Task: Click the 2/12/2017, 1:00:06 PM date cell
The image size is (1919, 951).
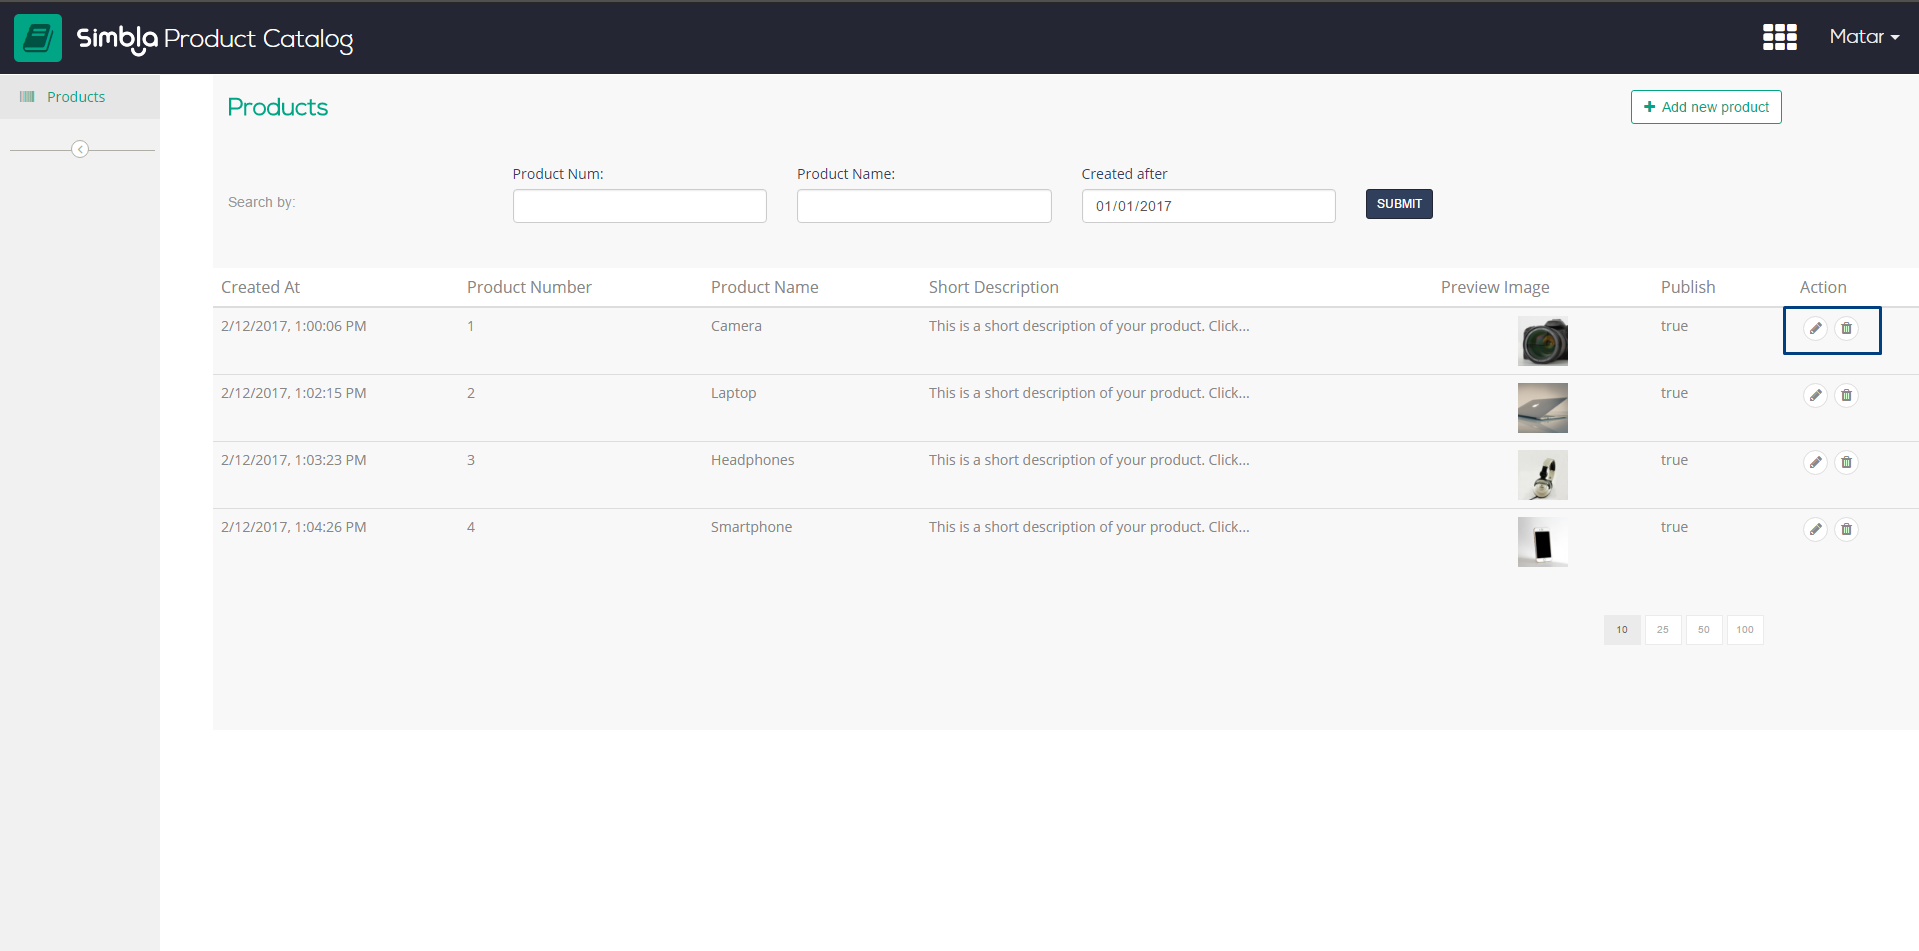Action: pos(293,326)
